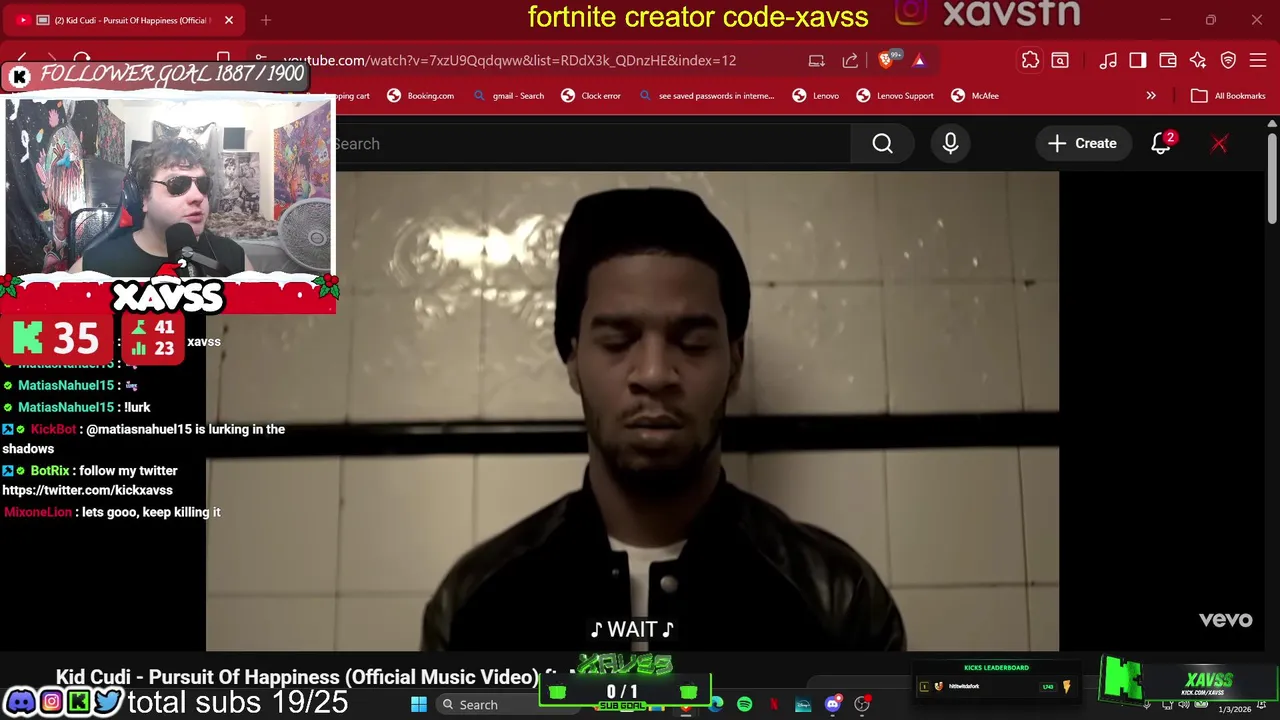The image size is (1280, 720).
Task: Open the gmail - Search bookmark
Action: pos(508,96)
